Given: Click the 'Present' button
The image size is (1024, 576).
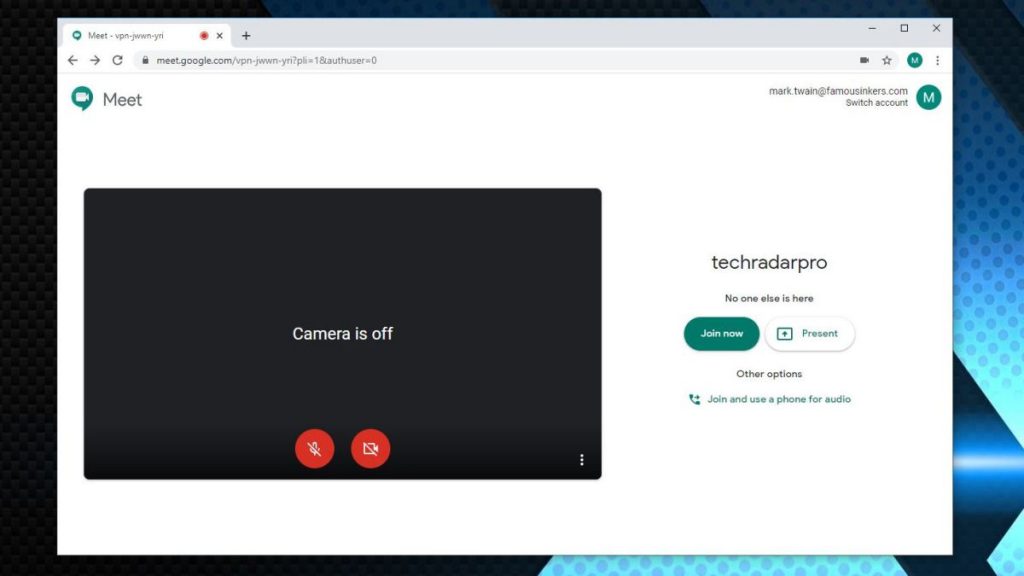Looking at the screenshot, I should pos(810,333).
